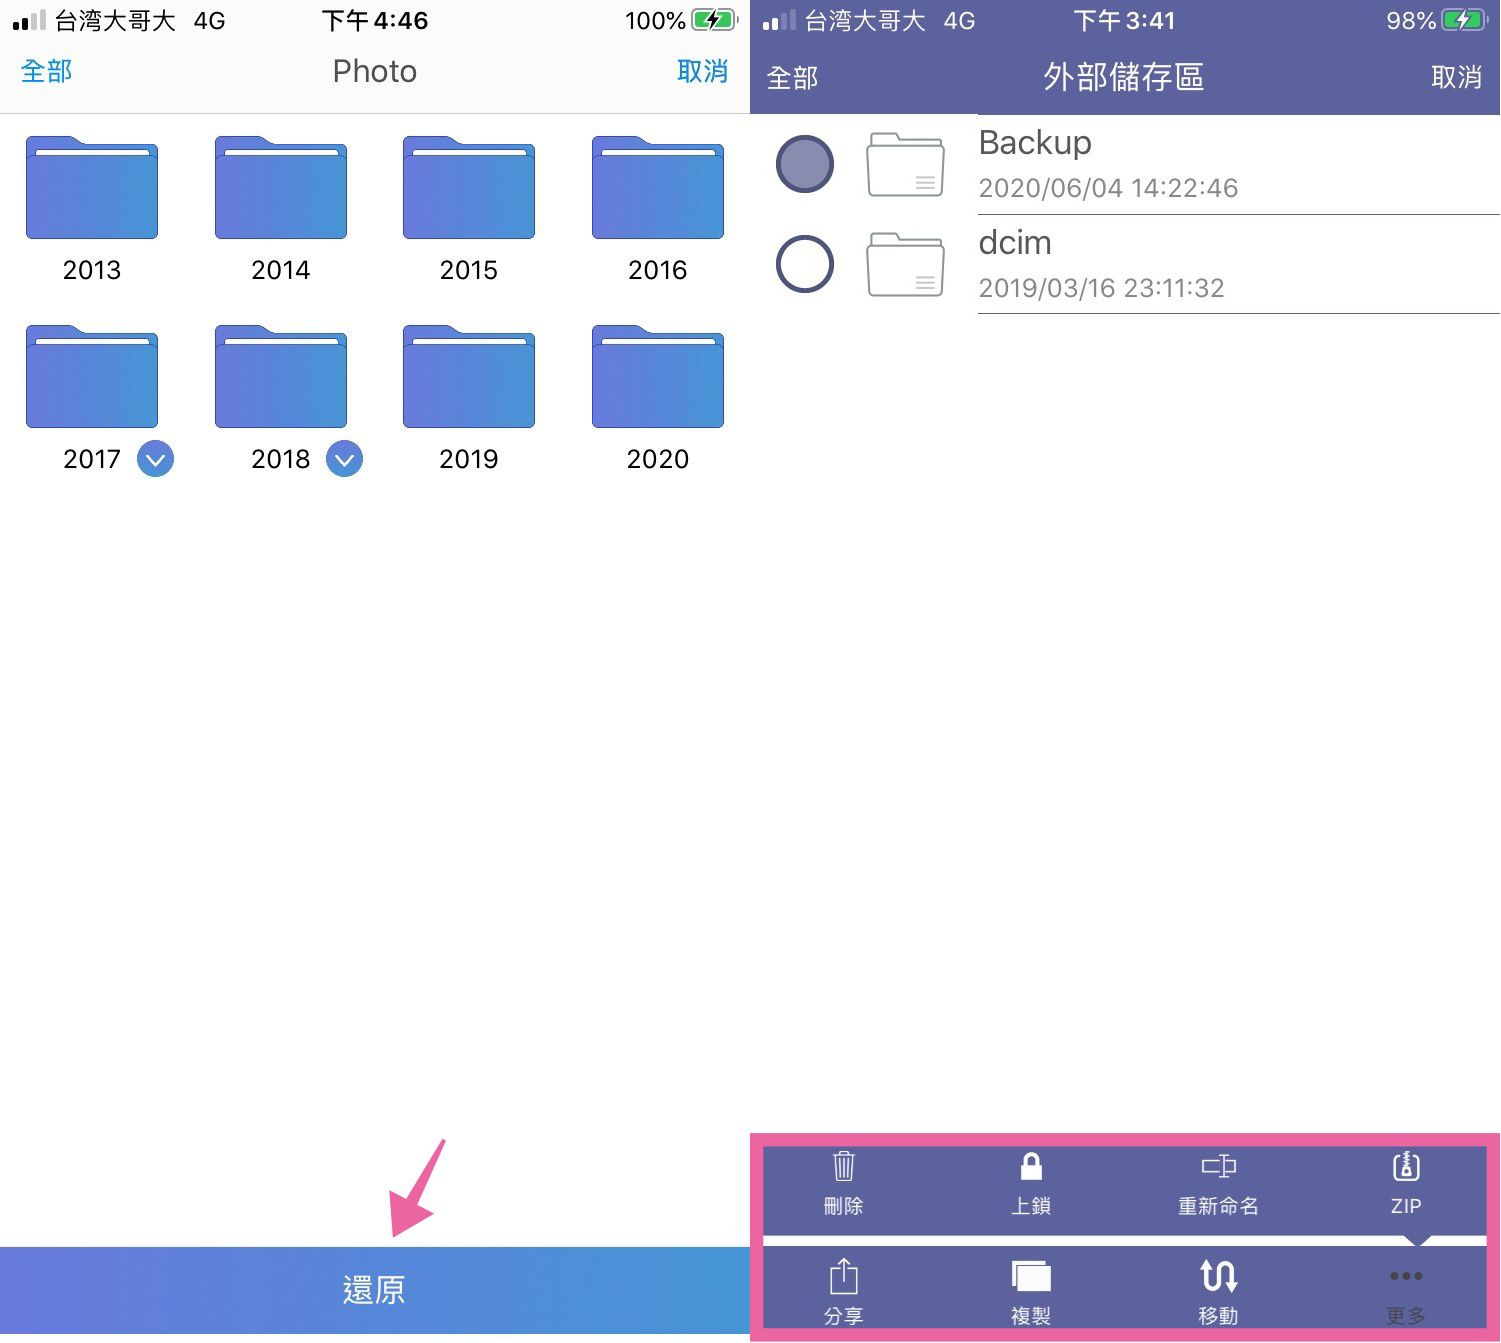Tap 全部 in the Photo screen

tap(45, 71)
